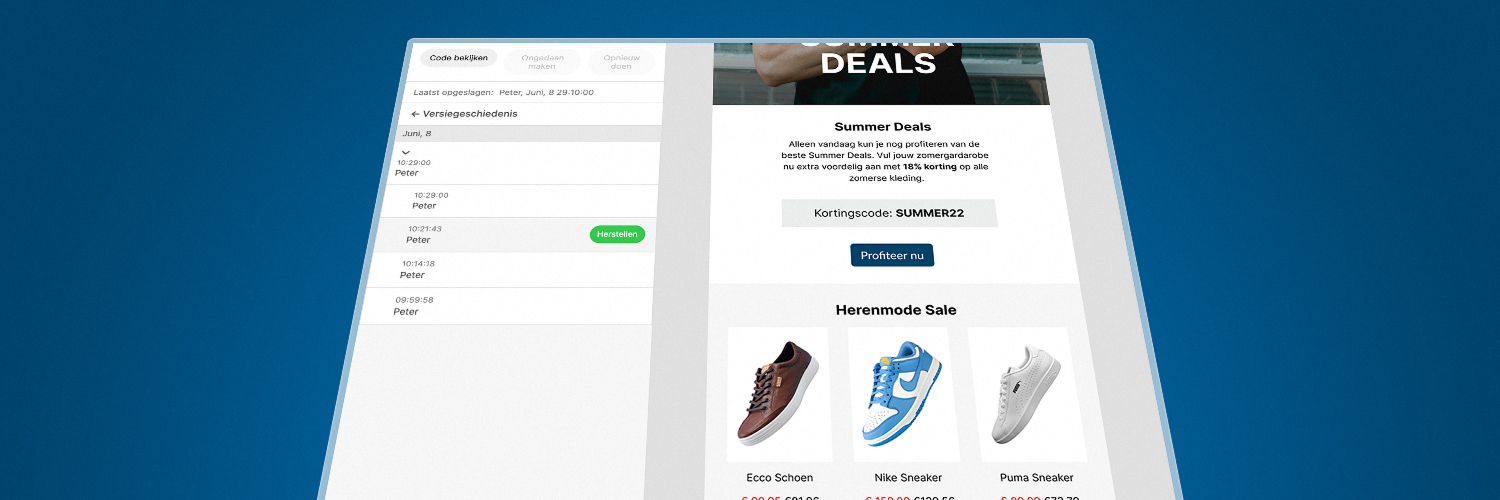Click the Profiteer nu button
Viewport: 1500px width, 500px height.
[892, 255]
